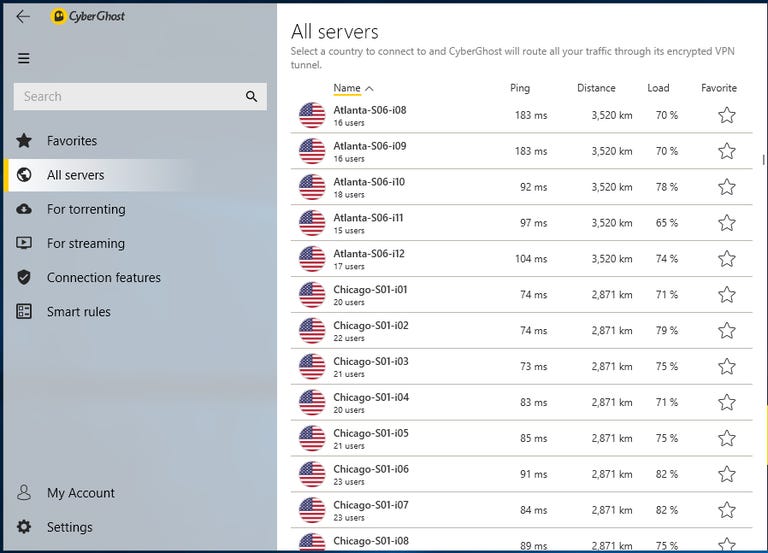The width and height of the screenshot is (768, 553).
Task: Sort servers by Load column
Action: pyautogui.click(x=658, y=88)
